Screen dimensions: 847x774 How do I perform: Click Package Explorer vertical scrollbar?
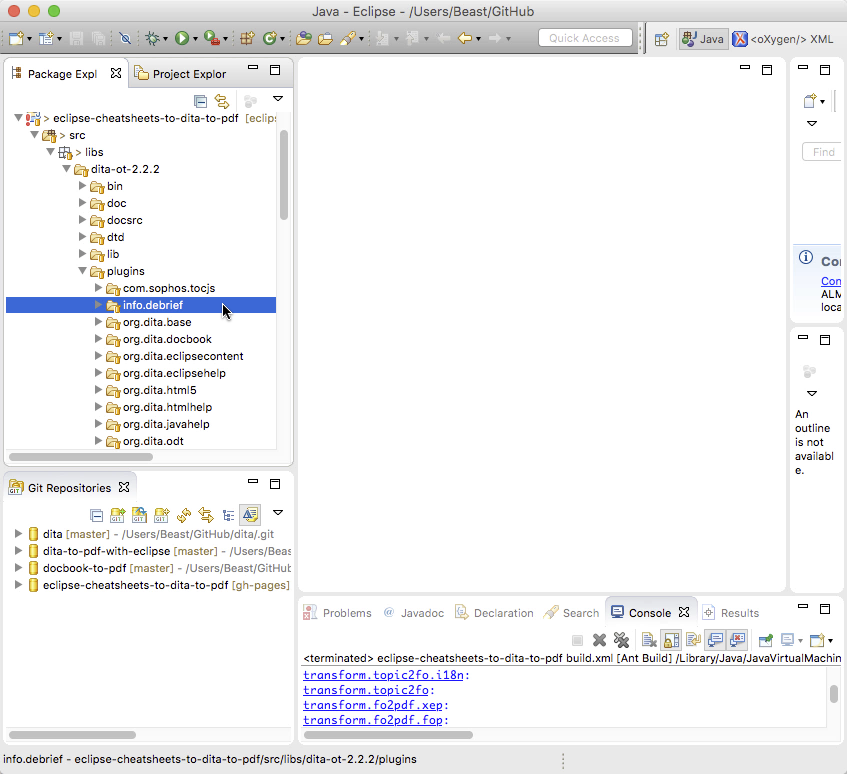[284, 175]
